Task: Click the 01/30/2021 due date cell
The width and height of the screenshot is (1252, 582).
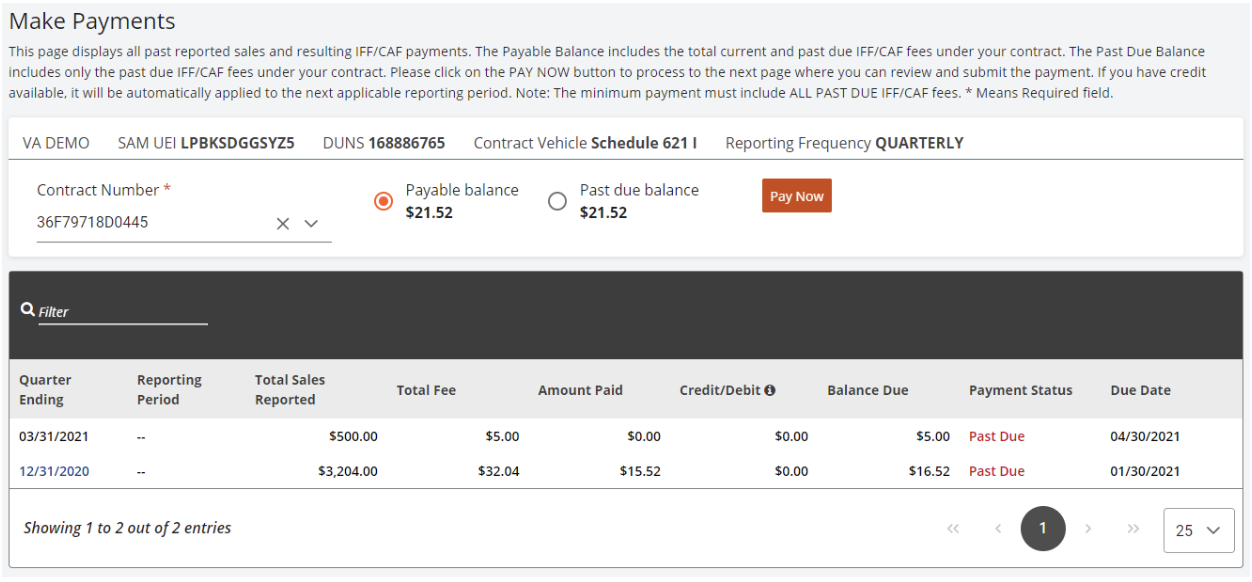Action: coord(1145,471)
